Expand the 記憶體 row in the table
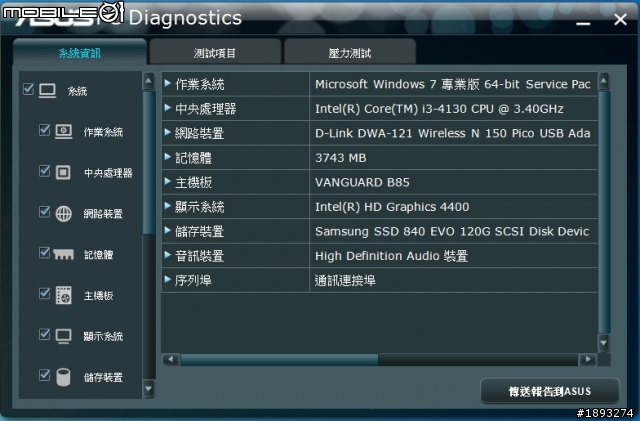640x421 pixels. [x=167, y=157]
